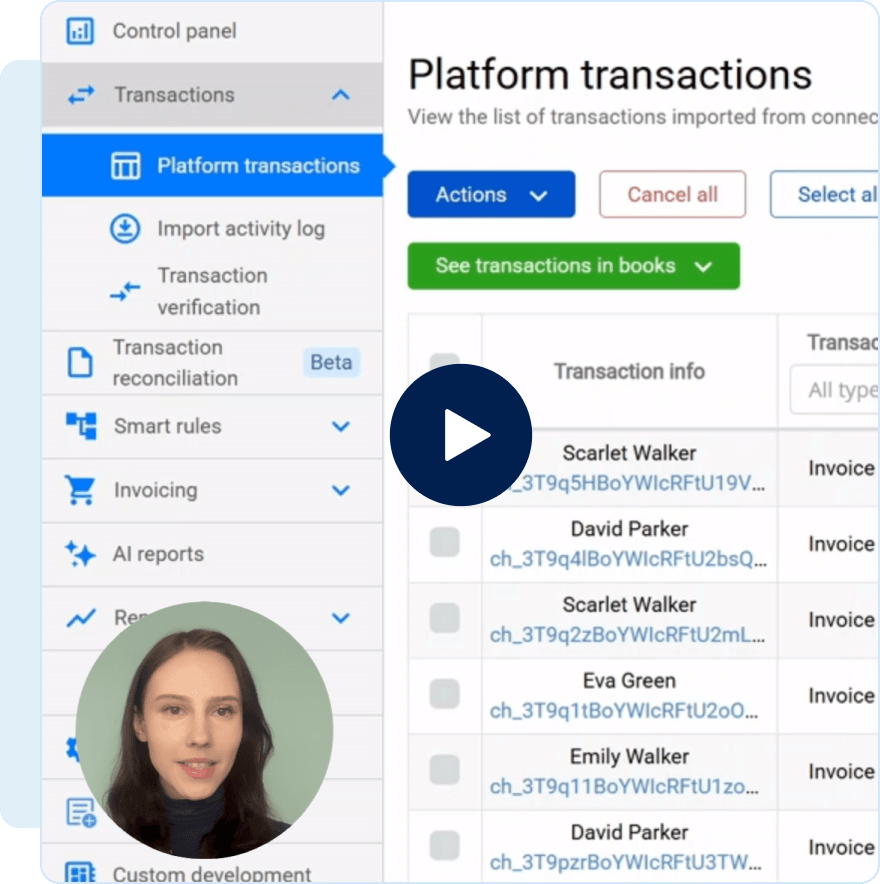Tick checkbox for David Parker ch_3T9pzr row
The image size is (880, 884).
pyautogui.click(x=444, y=846)
